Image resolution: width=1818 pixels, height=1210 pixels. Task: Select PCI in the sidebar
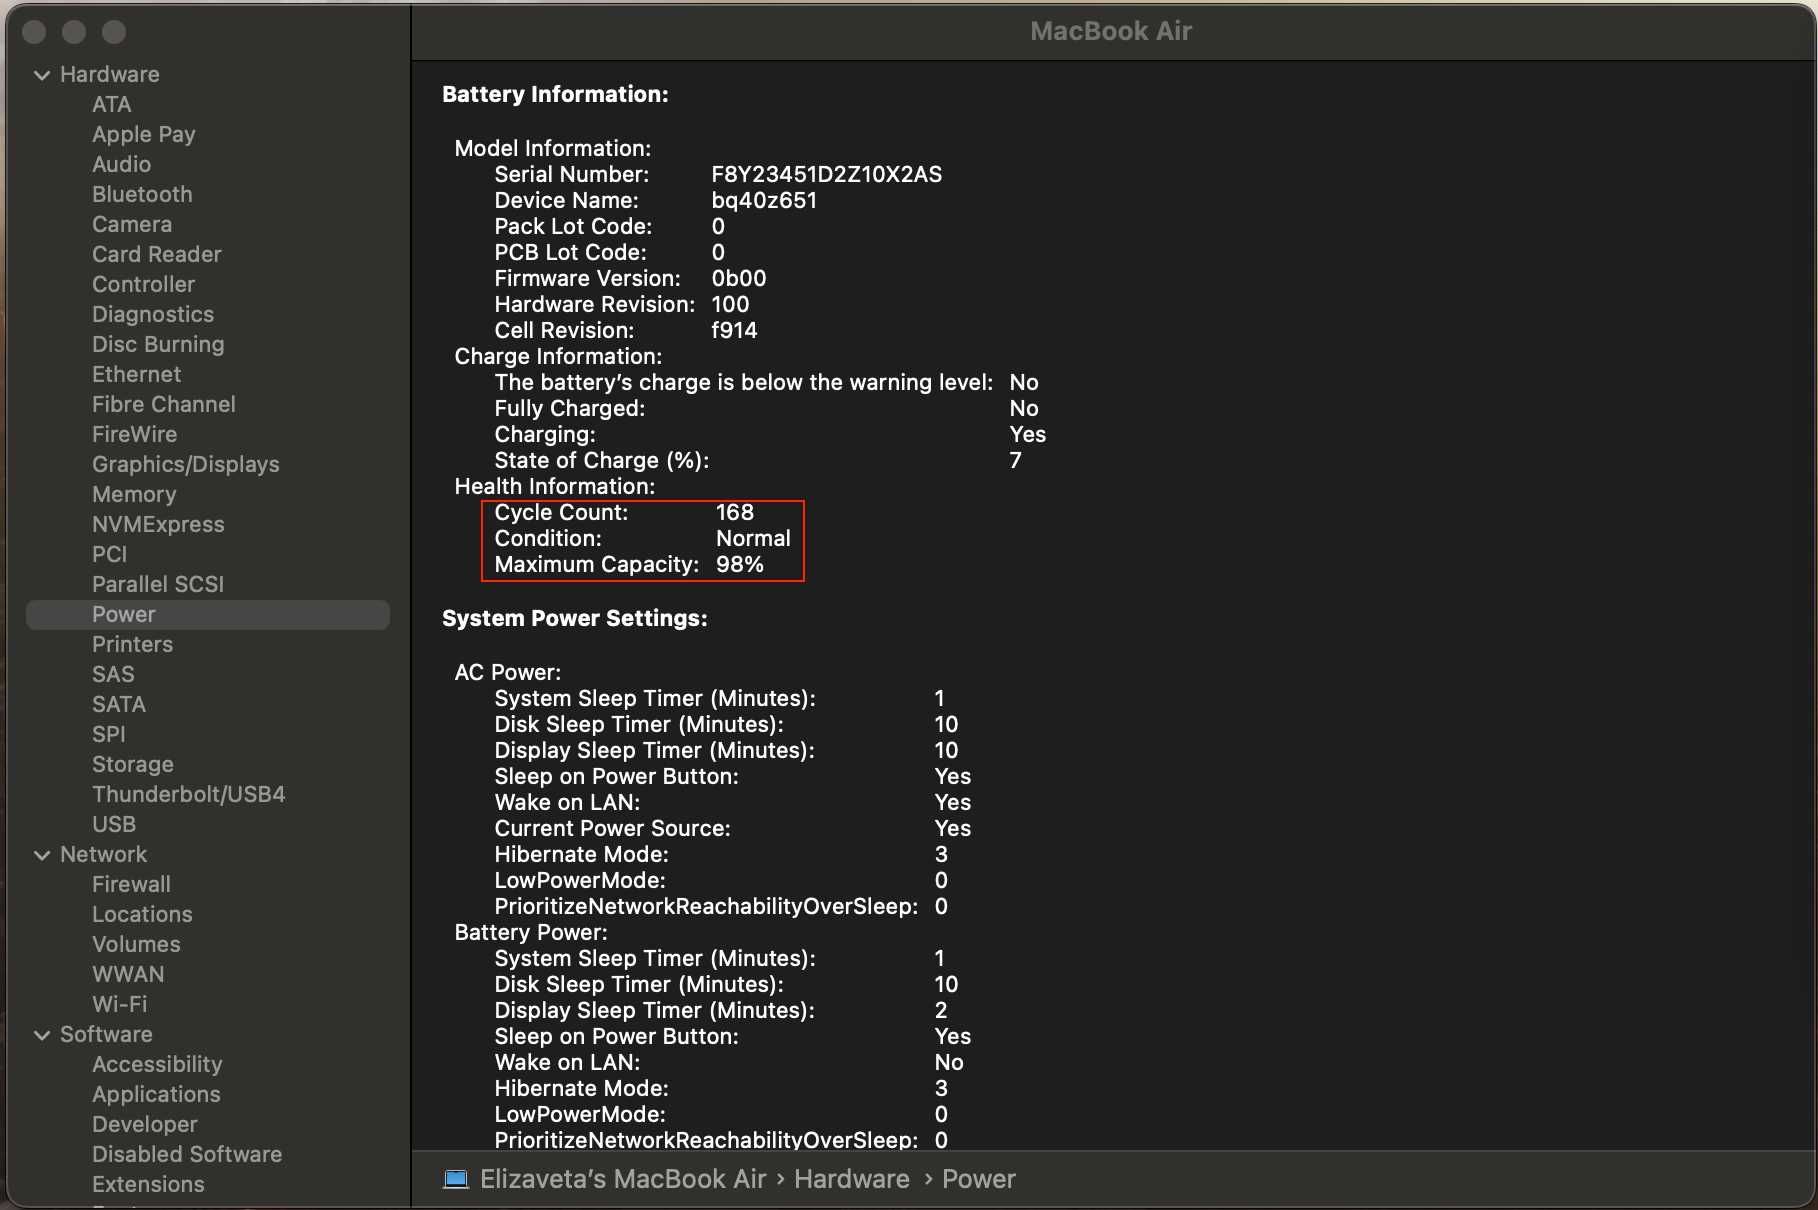110,554
